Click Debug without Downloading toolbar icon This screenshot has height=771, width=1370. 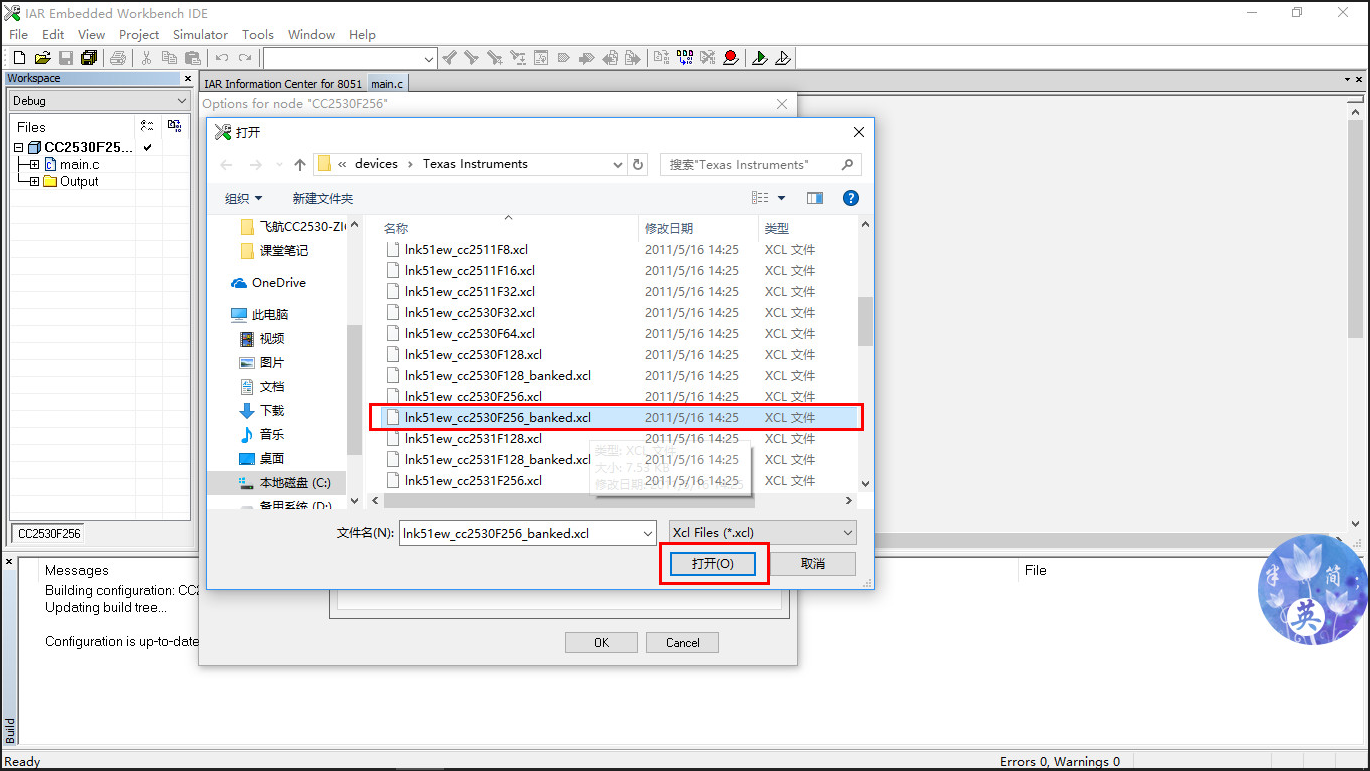(783, 58)
